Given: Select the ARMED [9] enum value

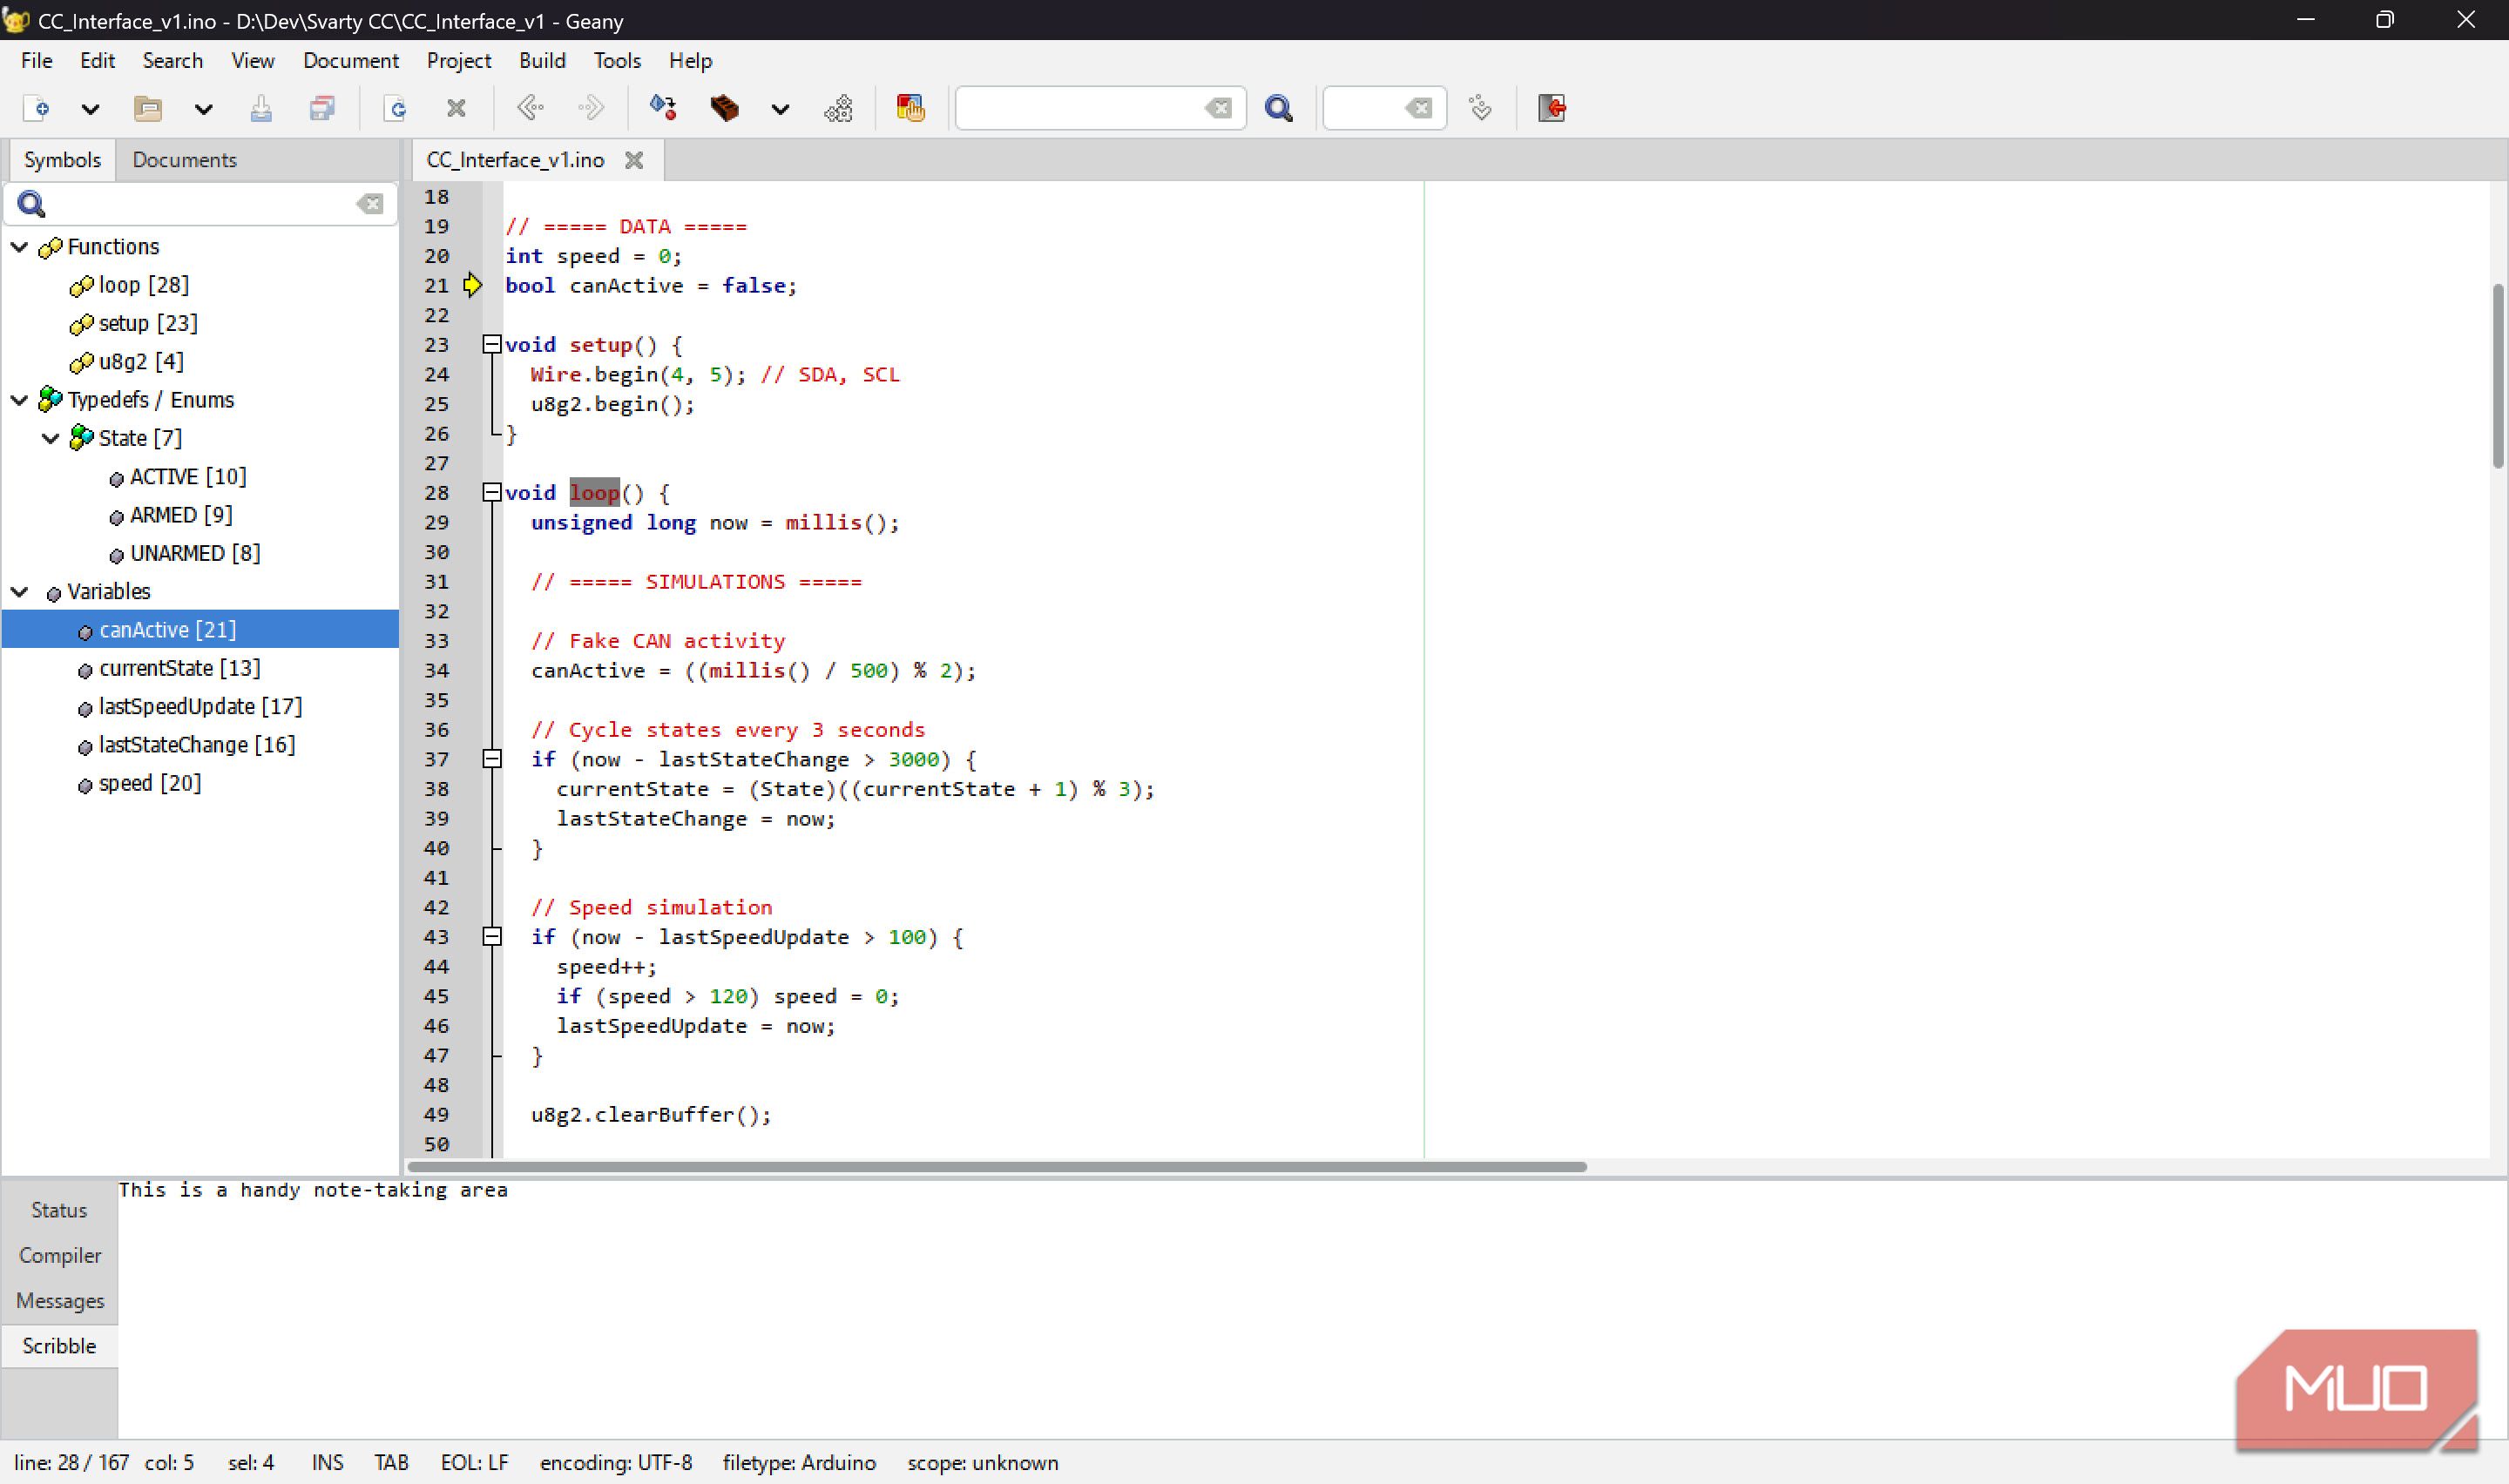Looking at the screenshot, I should (x=180, y=515).
